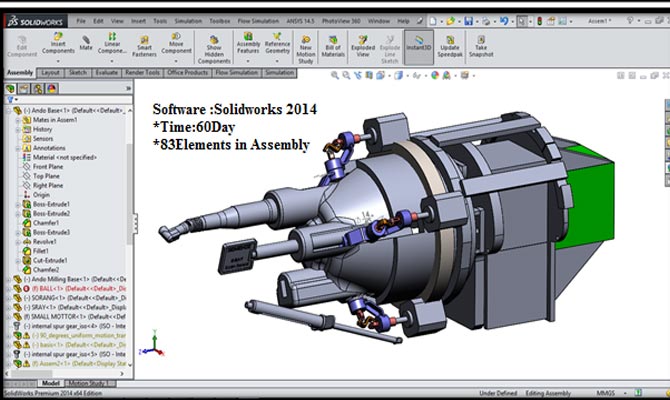Expand the Revolve1 feature
The image size is (670, 400).
(x=18, y=242)
